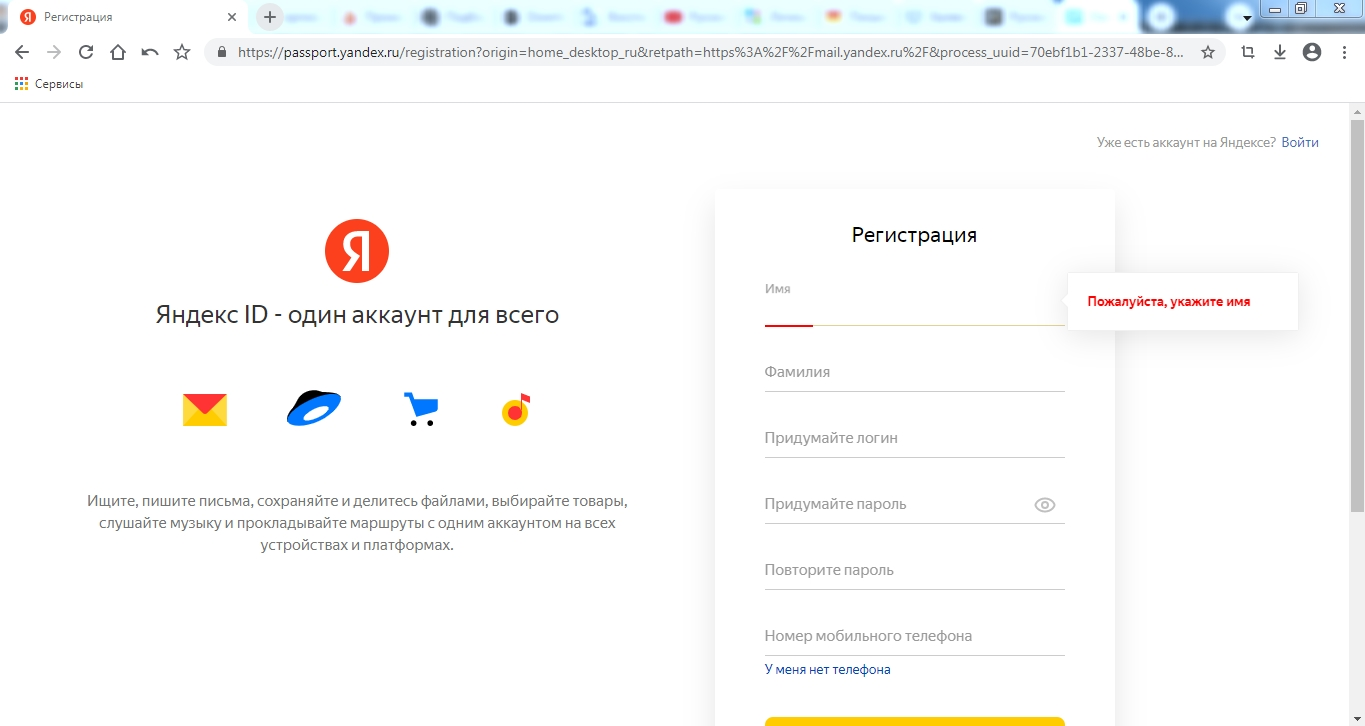The image size is (1365, 726).
Task: Click the Регистрация form heading
Action: (914, 236)
